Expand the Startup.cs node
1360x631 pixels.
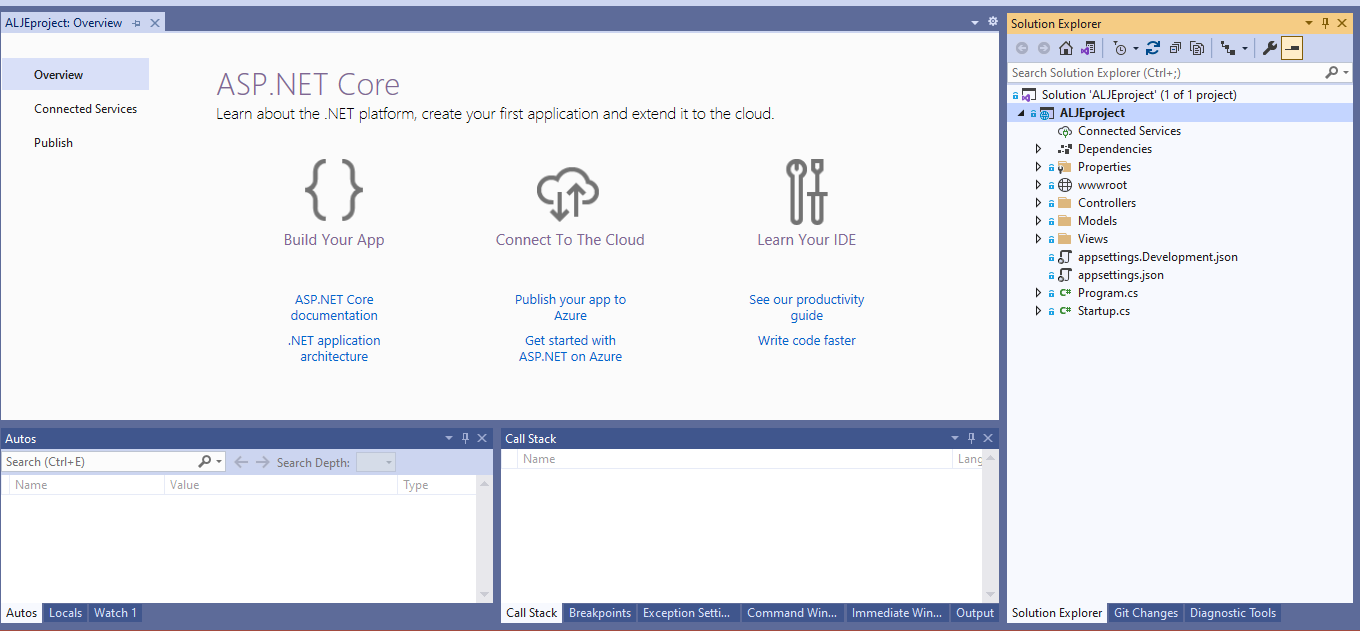[x=1039, y=311]
